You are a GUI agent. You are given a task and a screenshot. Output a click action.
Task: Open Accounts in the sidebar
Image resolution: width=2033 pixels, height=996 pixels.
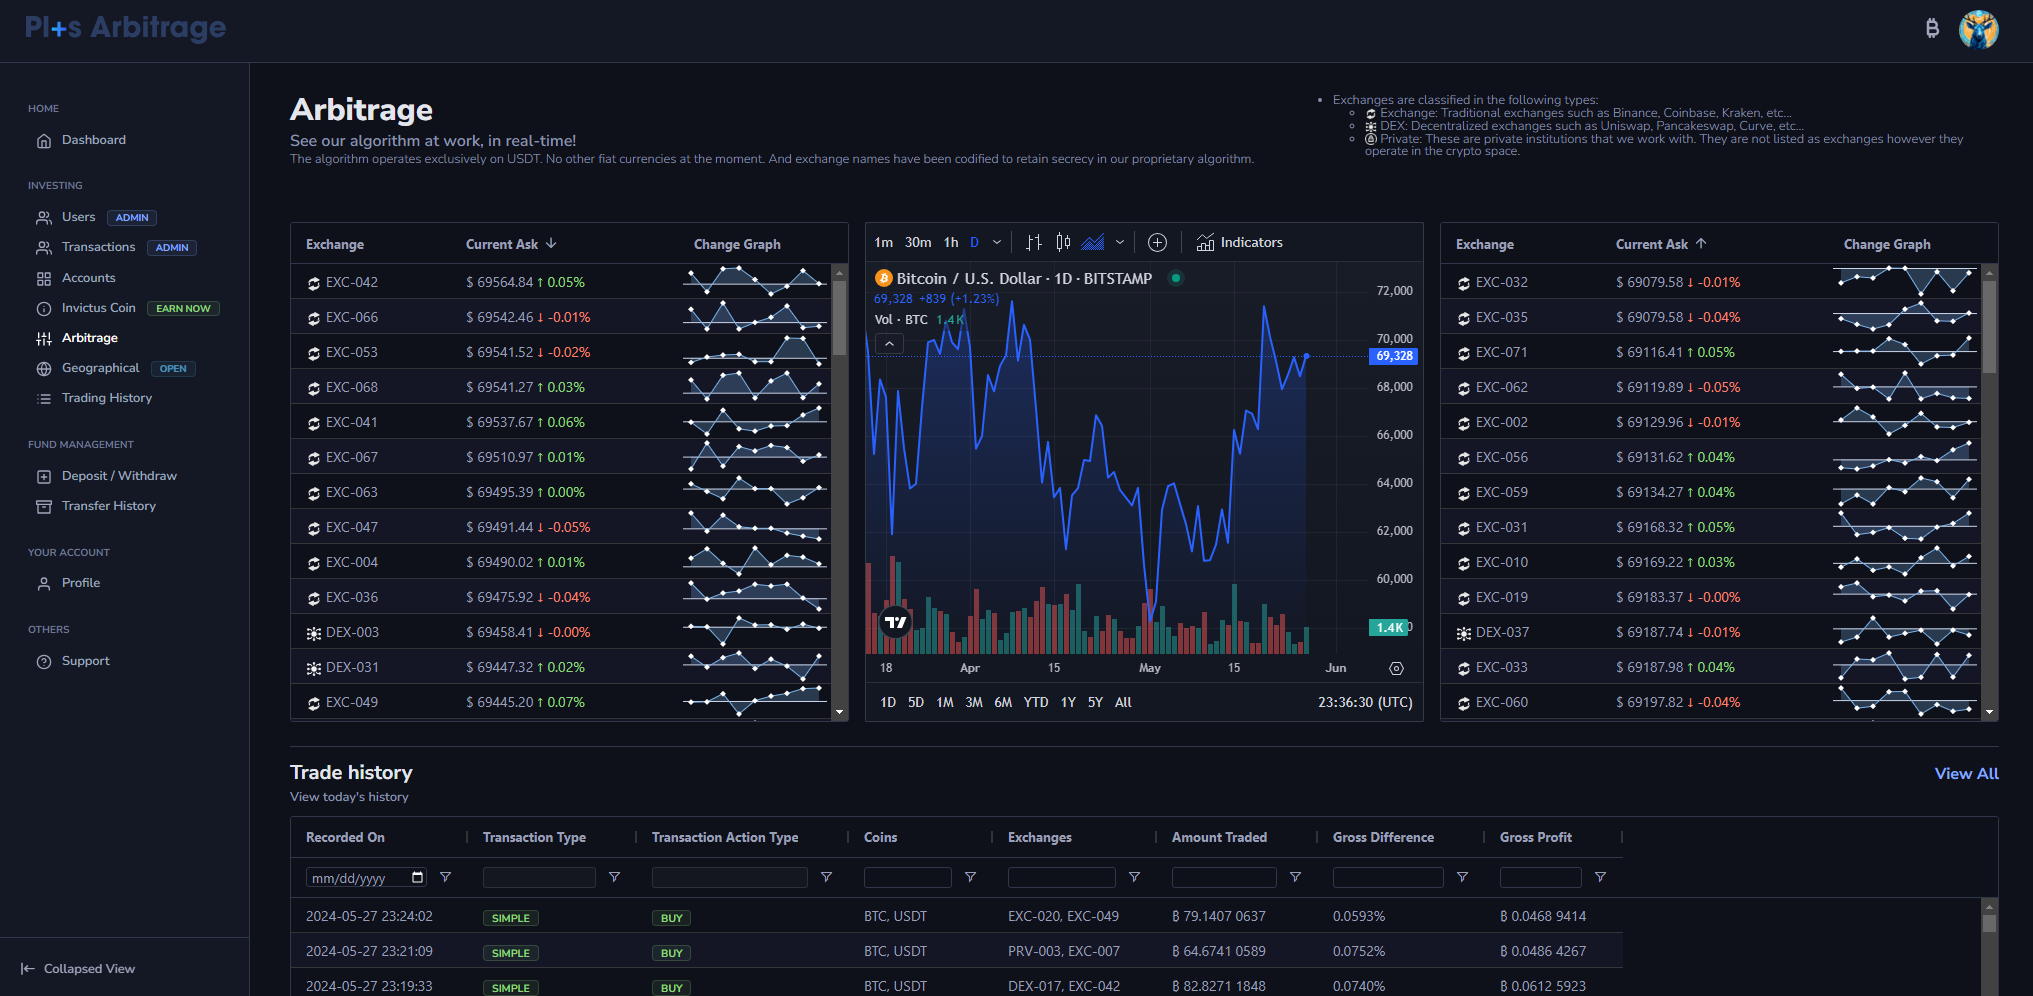pos(88,278)
